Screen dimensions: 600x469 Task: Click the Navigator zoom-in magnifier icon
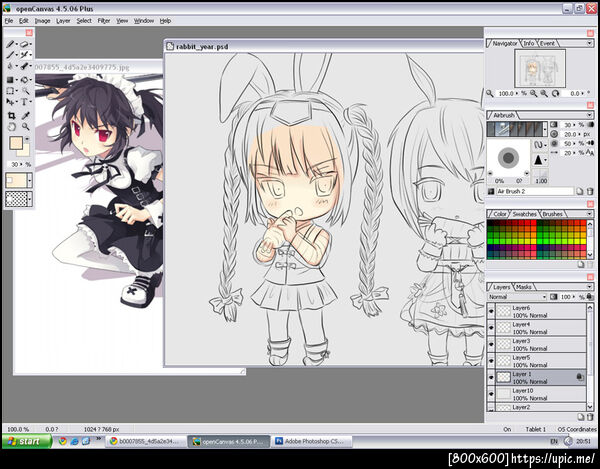click(544, 93)
